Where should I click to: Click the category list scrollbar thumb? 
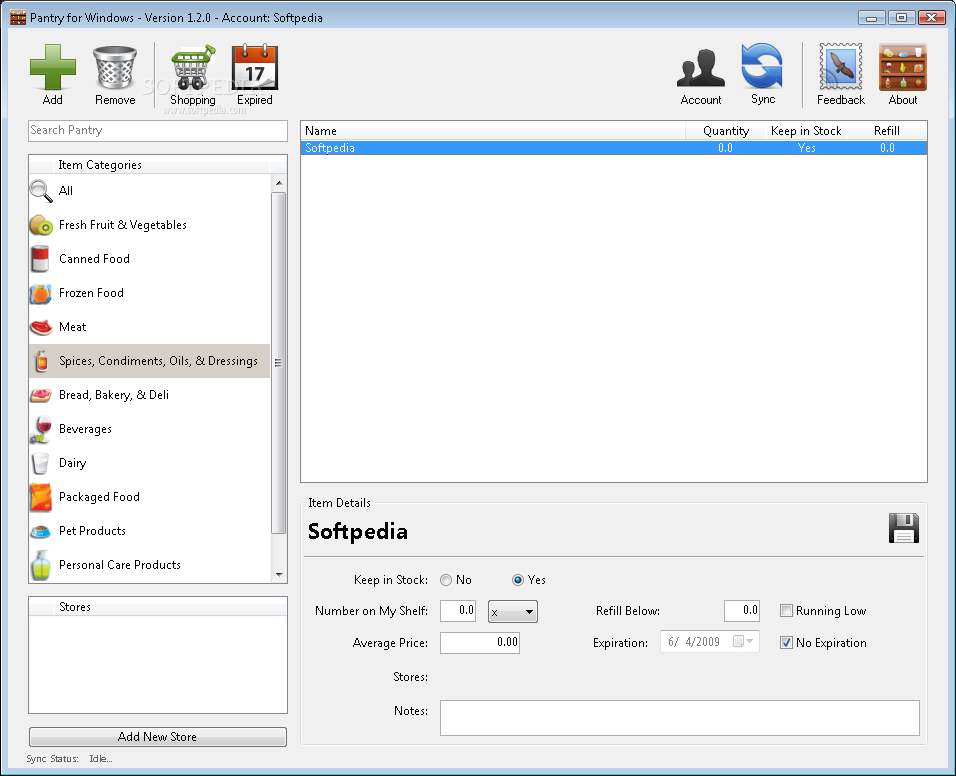pyautogui.click(x=279, y=363)
